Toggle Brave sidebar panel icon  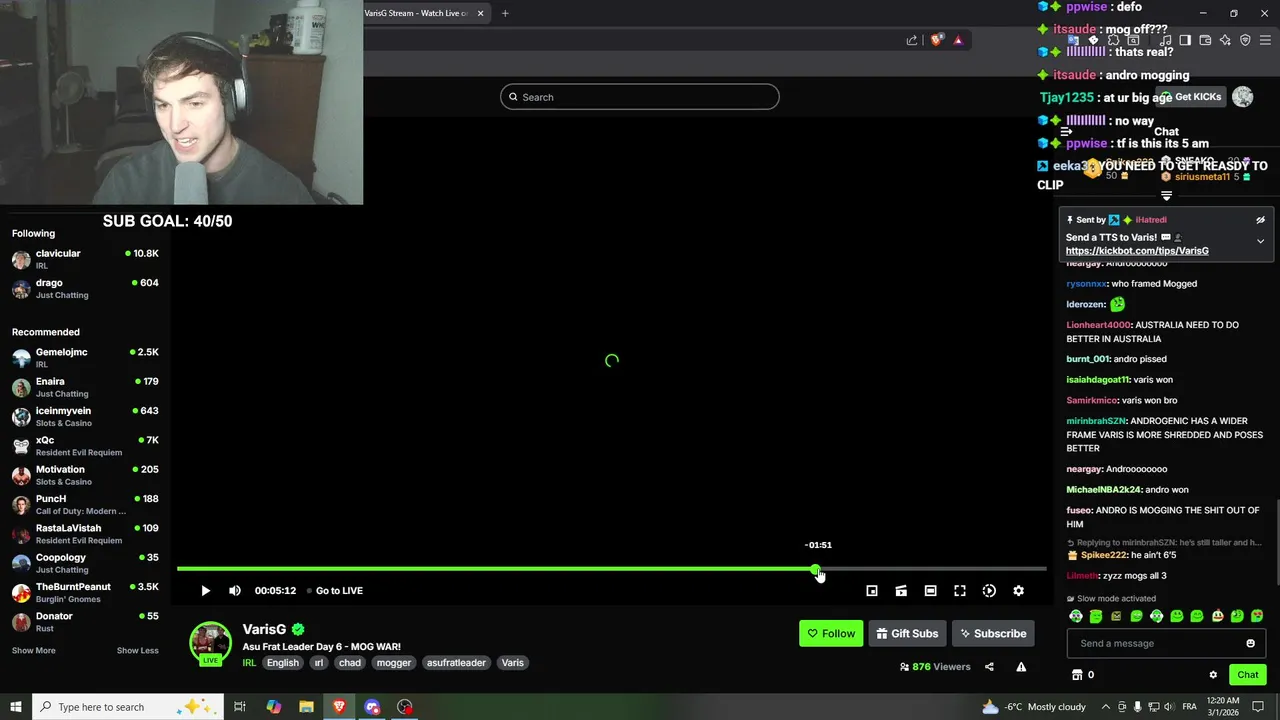click(x=1185, y=40)
